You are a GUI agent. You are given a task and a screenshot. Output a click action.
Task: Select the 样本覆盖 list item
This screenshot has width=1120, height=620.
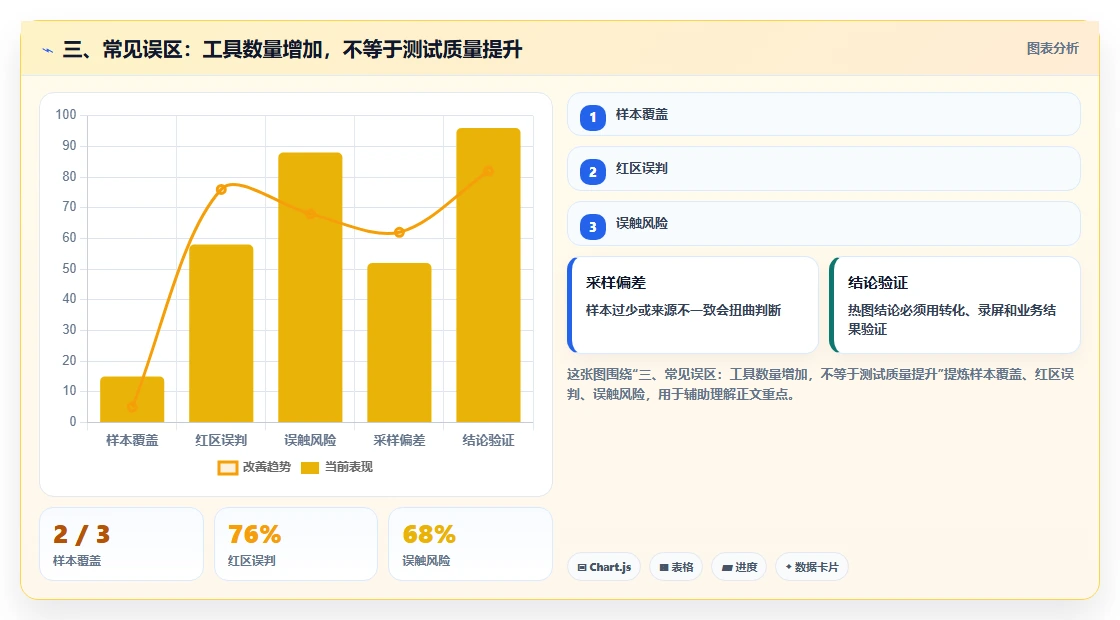[x=823, y=114]
